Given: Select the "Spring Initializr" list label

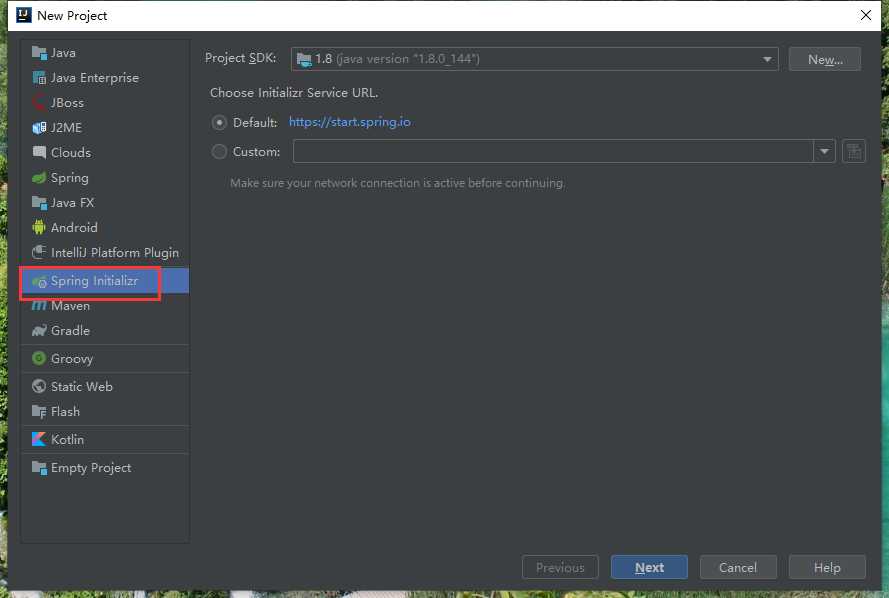Looking at the screenshot, I should click(x=94, y=281).
